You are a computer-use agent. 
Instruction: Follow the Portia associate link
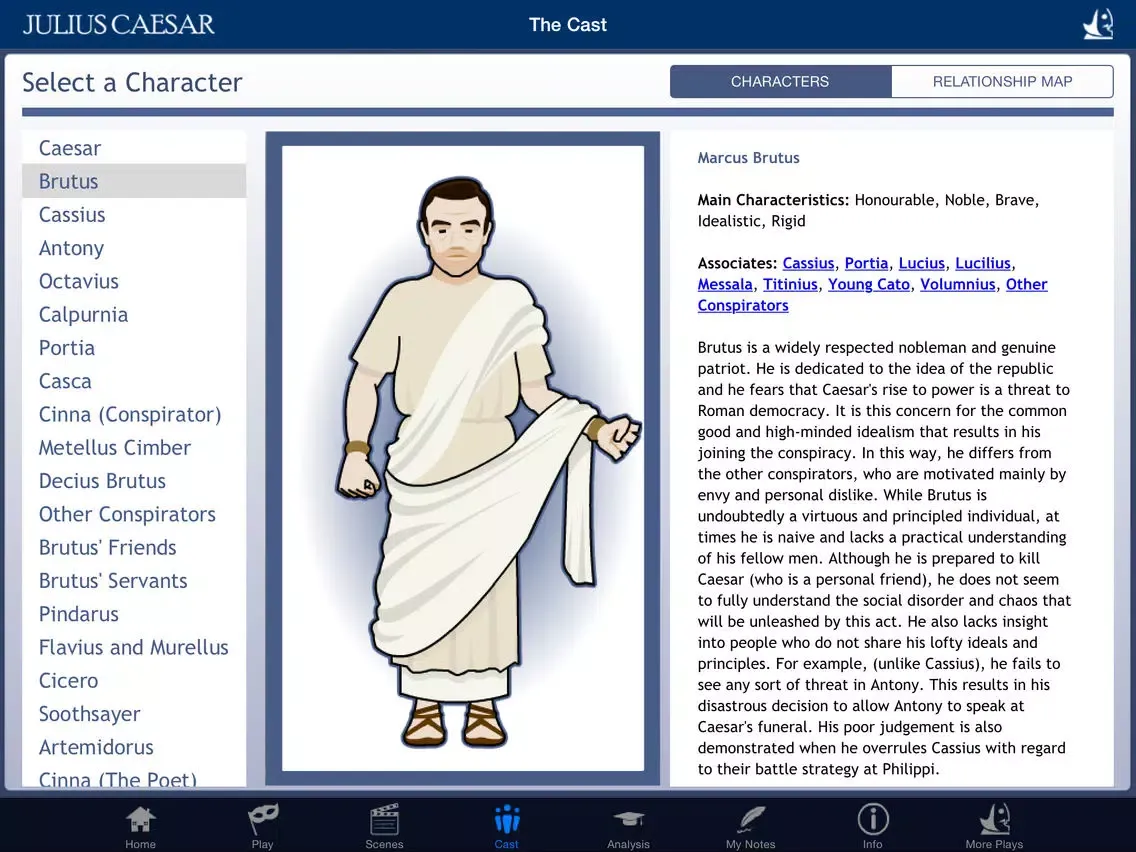pyautogui.click(x=866, y=264)
